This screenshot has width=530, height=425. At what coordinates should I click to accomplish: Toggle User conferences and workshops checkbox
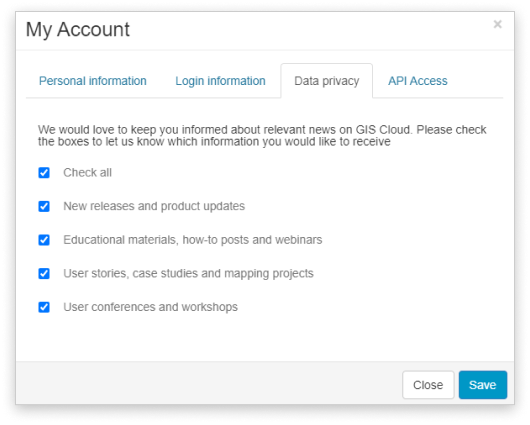[x=44, y=307]
